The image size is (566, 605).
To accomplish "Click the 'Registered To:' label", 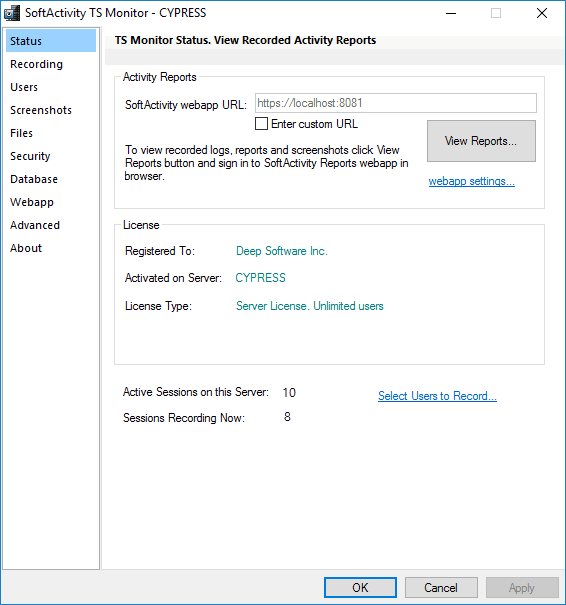I will (160, 251).
